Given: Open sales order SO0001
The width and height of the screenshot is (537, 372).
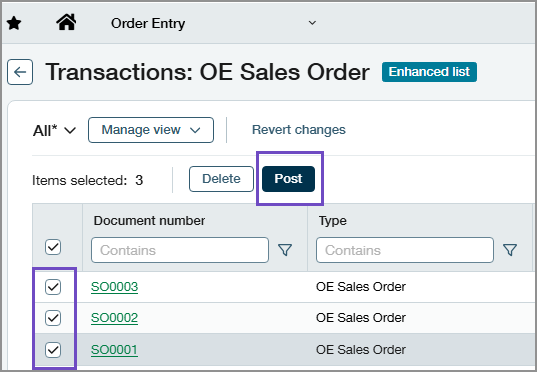Looking at the screenshot, I should [114, 350].
